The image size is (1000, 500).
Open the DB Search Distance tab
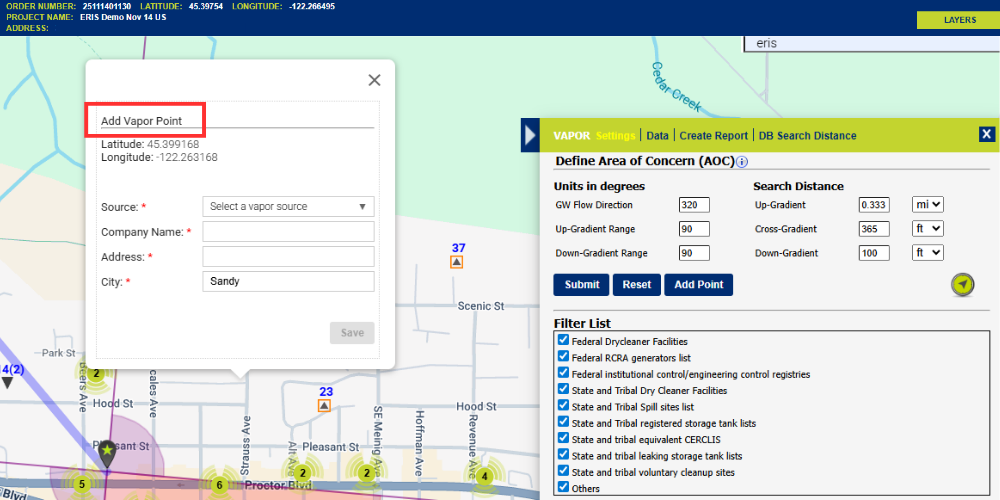coord(807,136)
